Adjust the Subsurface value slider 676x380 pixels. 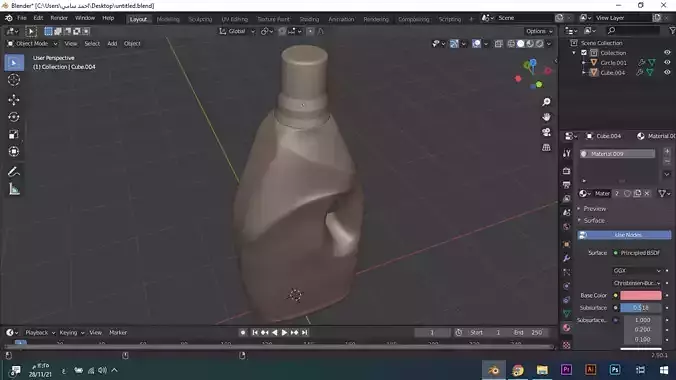(x=641, y=308)
